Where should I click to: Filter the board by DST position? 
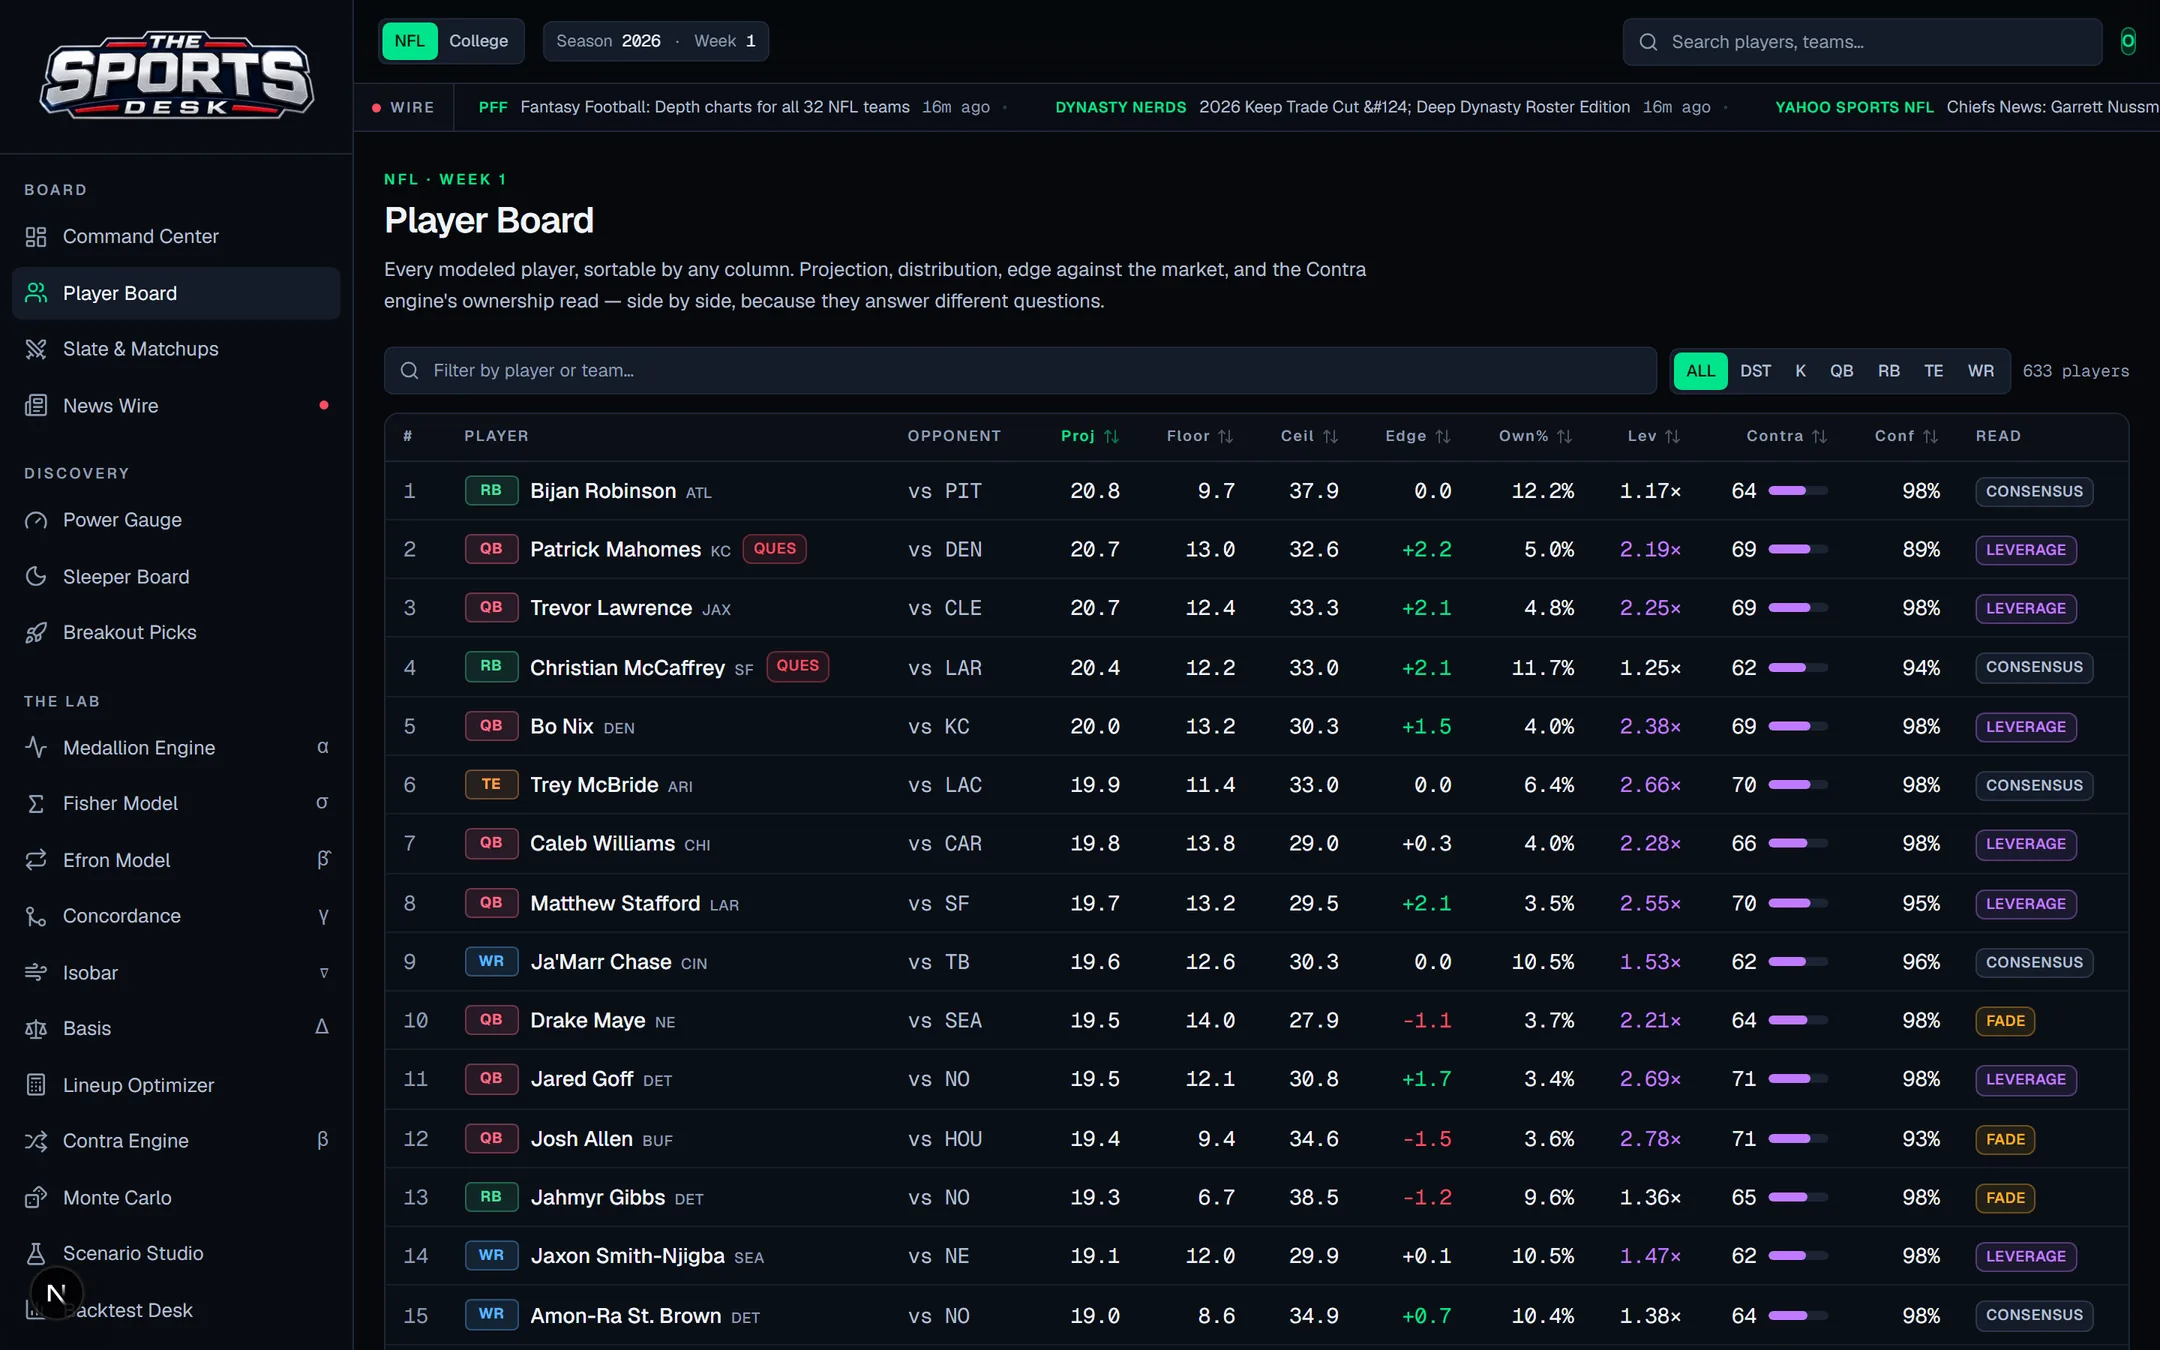click(1755, 371)
